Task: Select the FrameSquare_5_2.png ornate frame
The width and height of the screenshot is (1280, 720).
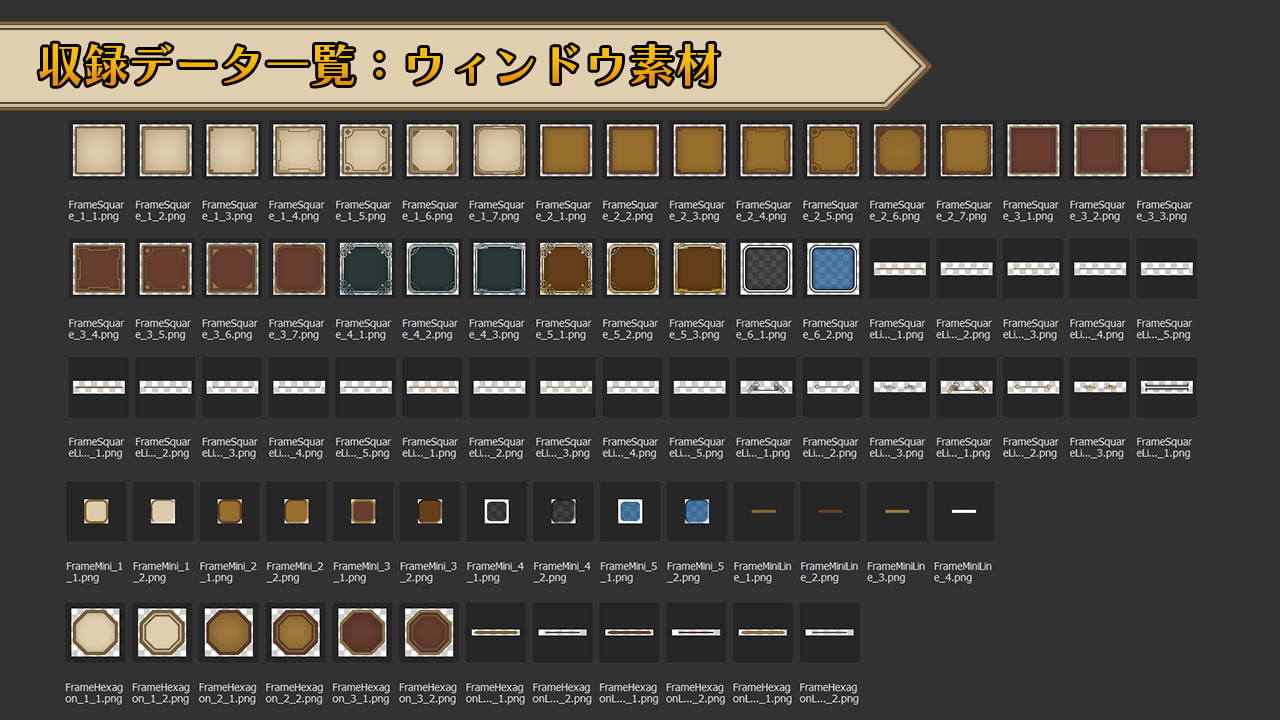Action: [632, 269]
